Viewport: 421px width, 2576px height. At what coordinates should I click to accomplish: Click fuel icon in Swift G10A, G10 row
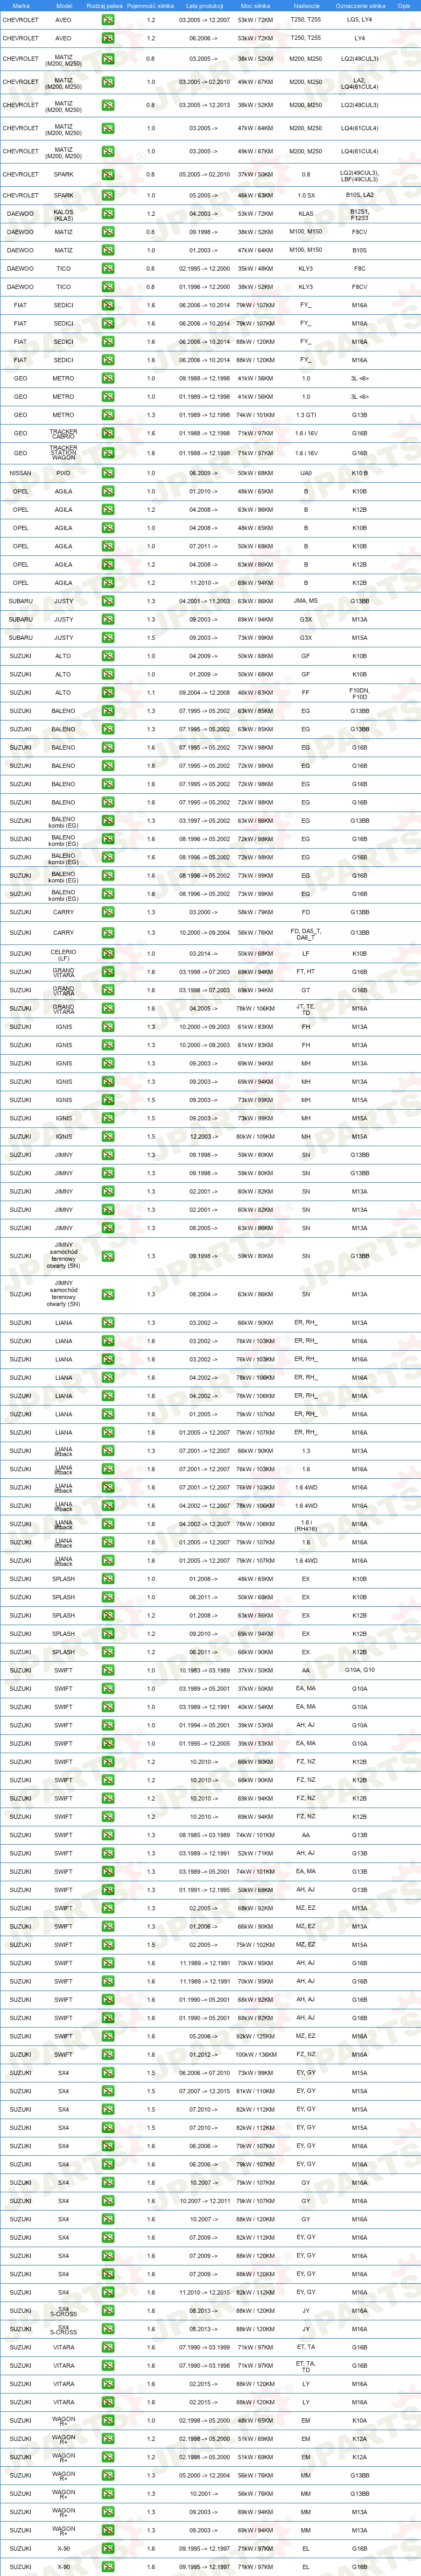(x=107, y=1670)
